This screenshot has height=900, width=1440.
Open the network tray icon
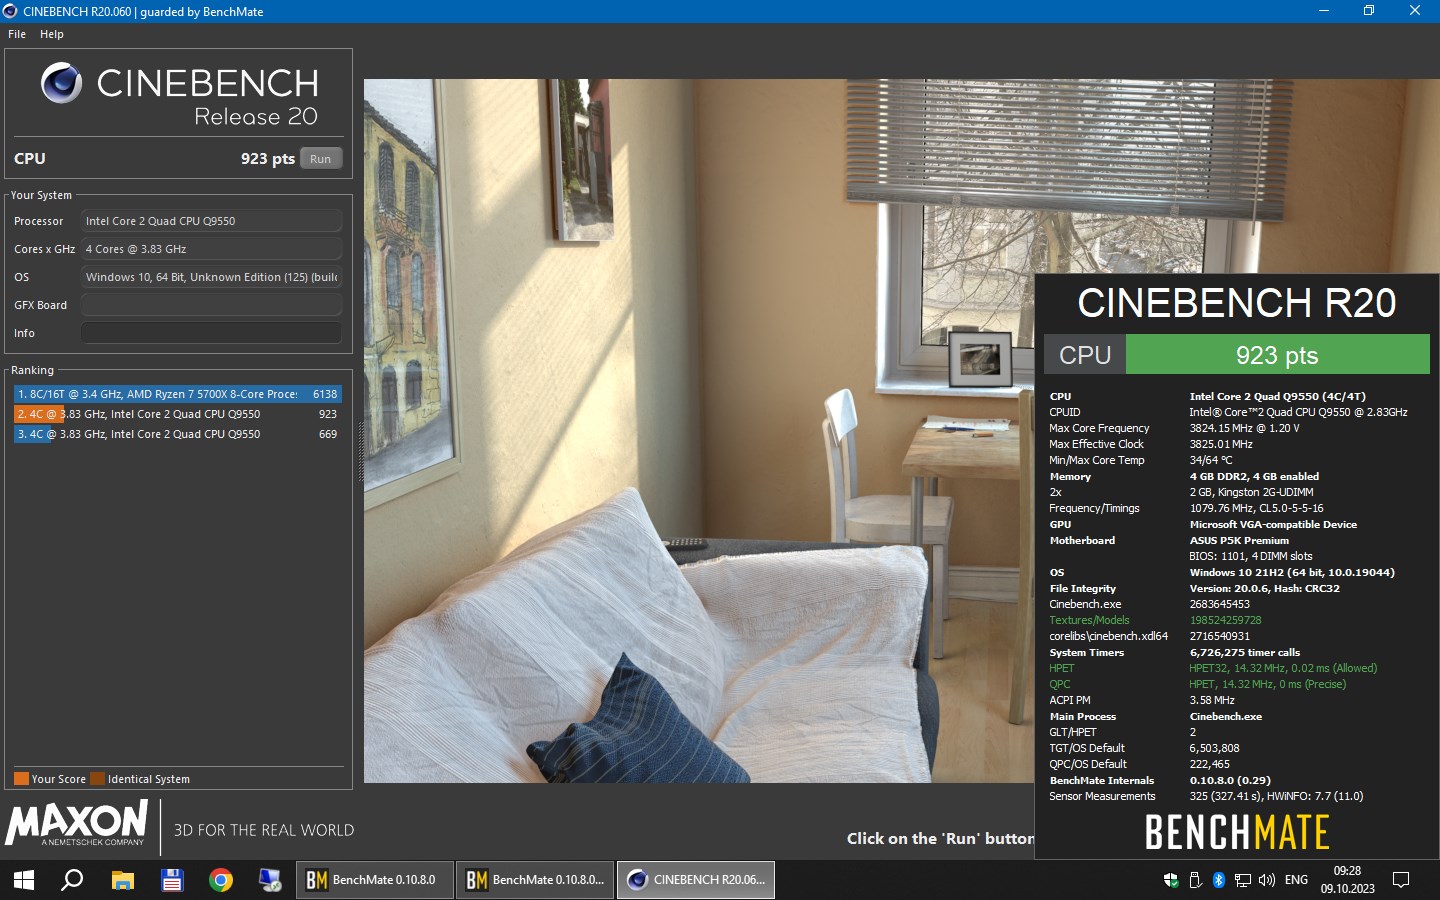(x=1243, y=880)
